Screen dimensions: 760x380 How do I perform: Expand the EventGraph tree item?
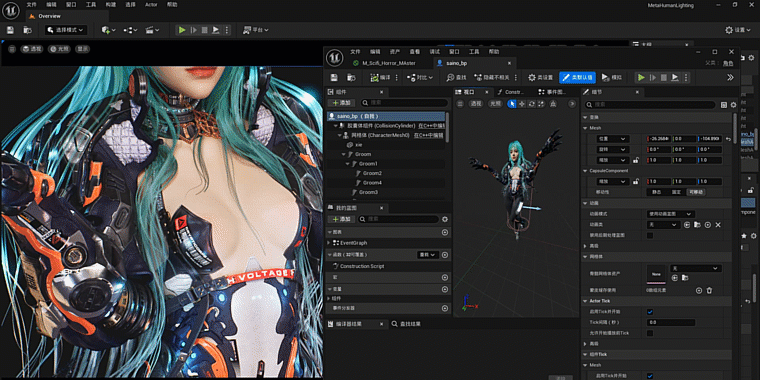[x=329, y=243]
